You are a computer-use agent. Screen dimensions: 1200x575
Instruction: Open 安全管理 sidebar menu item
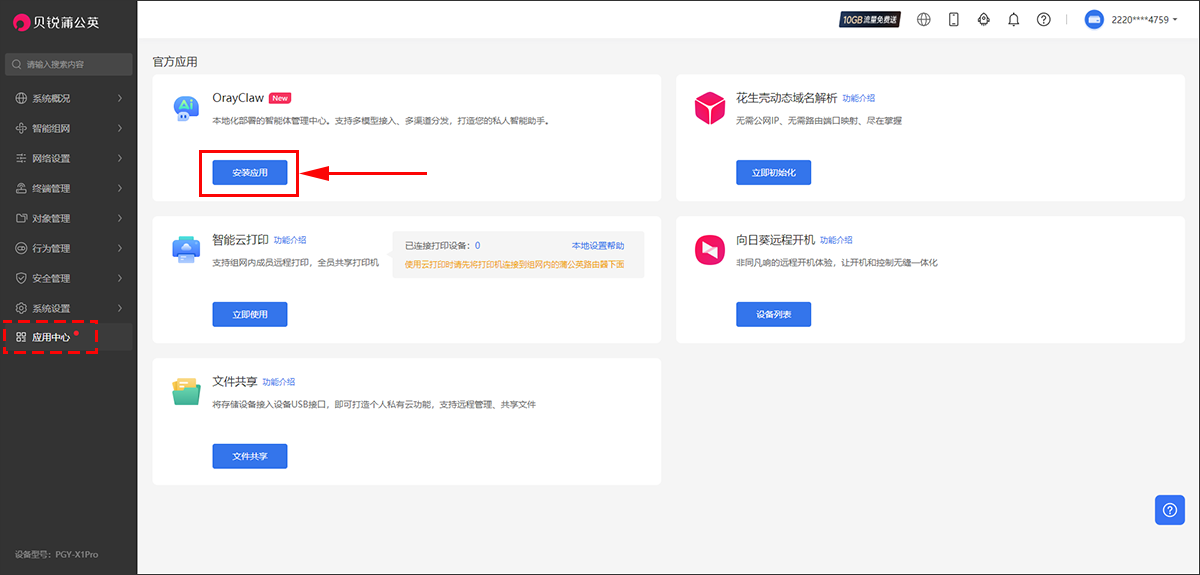pos(68,278)
